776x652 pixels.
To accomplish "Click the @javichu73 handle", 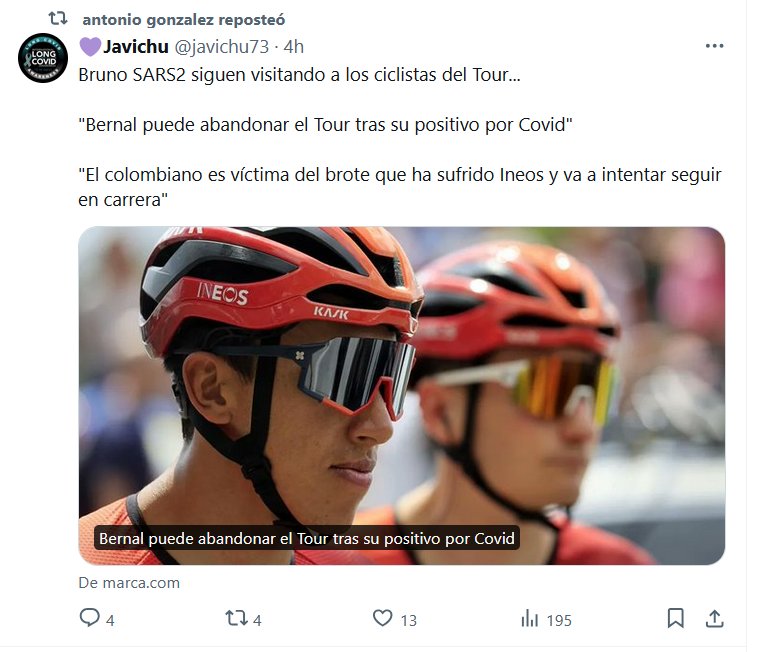I will point(221,47).
